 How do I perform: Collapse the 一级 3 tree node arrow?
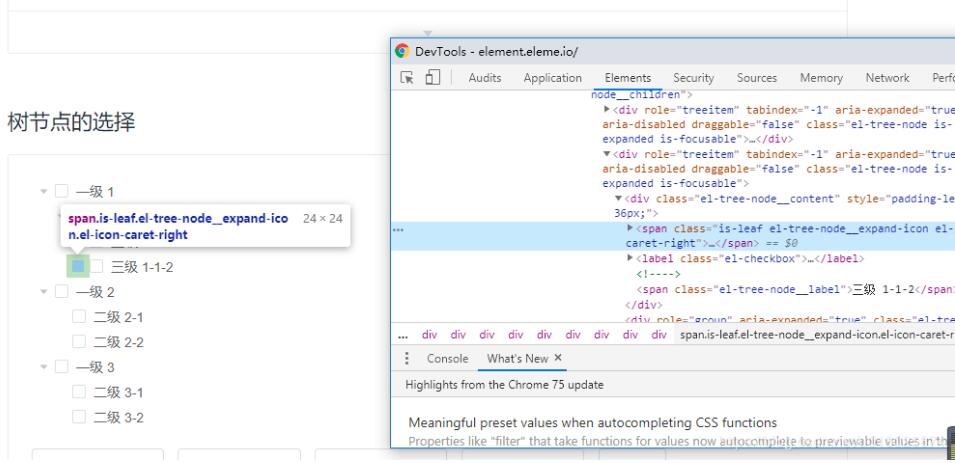44,367
